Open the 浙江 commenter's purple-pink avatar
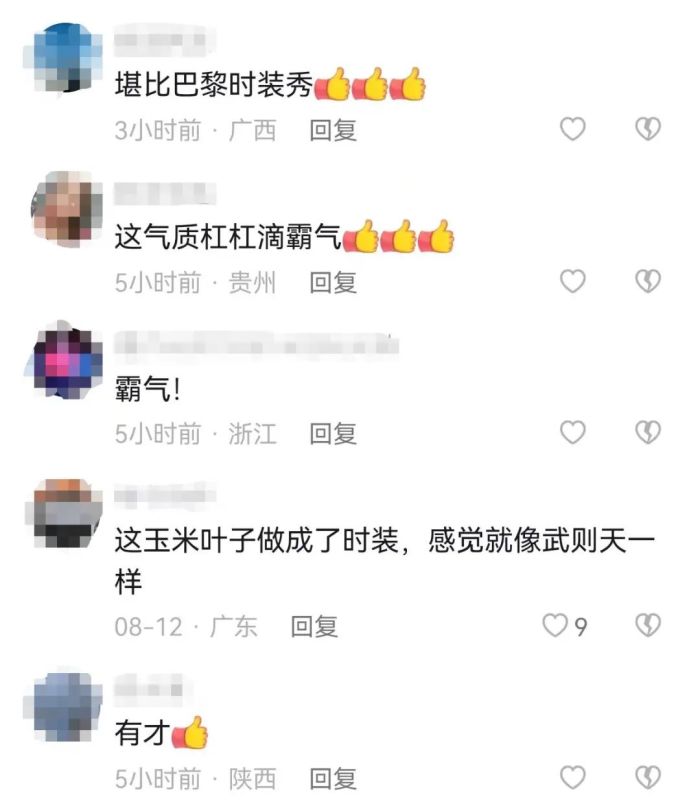This screenshot has height=806, width=700. (x=64, y=359)
